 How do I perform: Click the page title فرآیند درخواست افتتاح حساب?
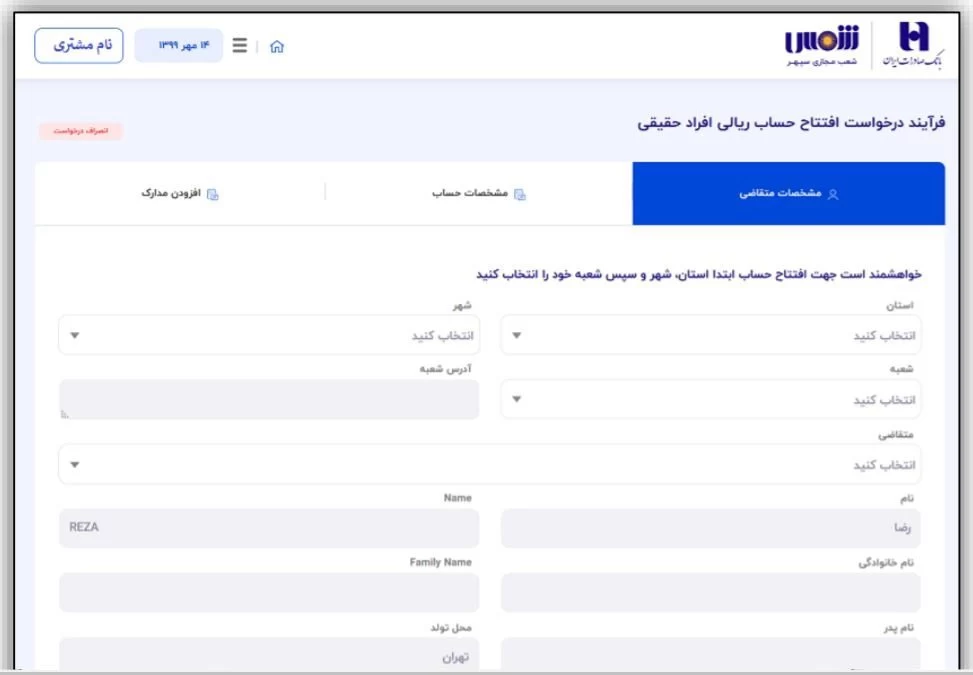791,123
